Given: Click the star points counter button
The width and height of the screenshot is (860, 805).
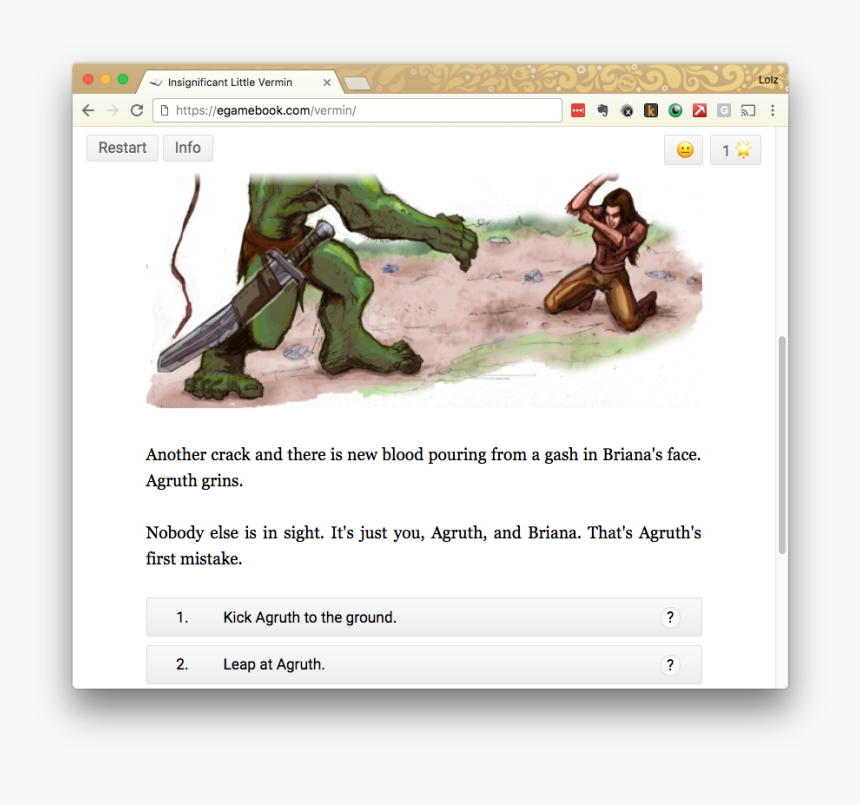Looking at the screenshot, I should (x=735, y=150).
